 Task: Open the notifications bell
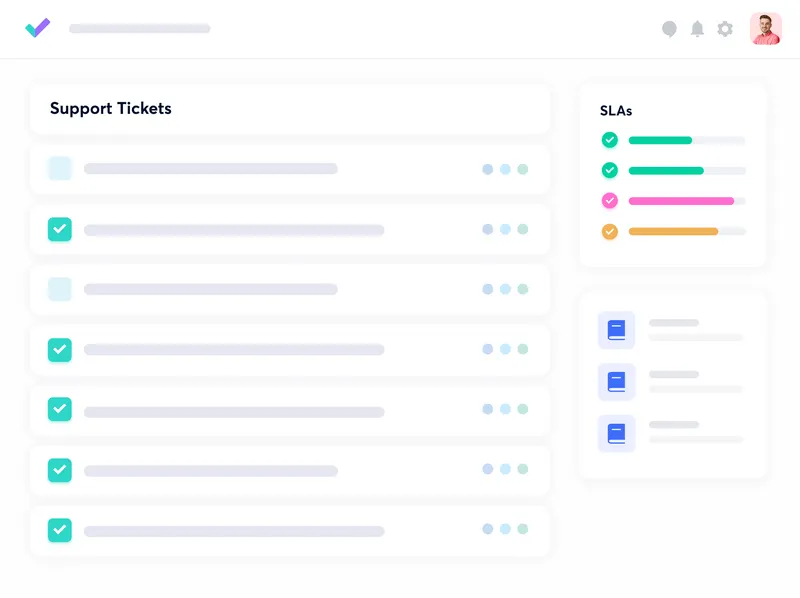pyautogui.click(x=697, y=29)
